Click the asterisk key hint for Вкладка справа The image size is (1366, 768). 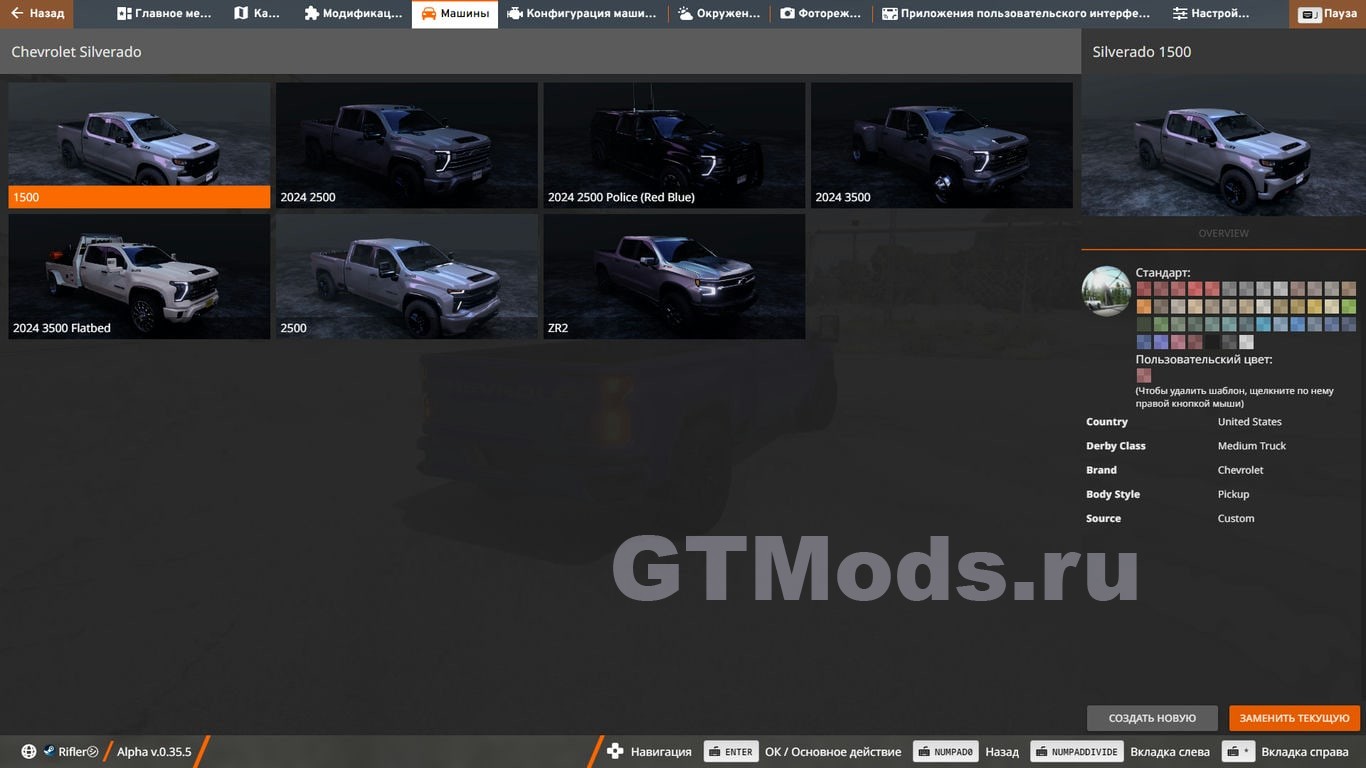click(1238, 752)
